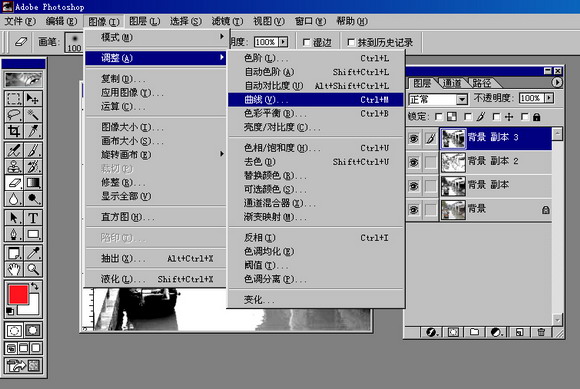580x389 pixels.
Task: Open 文件 menu
Action: 20,21
